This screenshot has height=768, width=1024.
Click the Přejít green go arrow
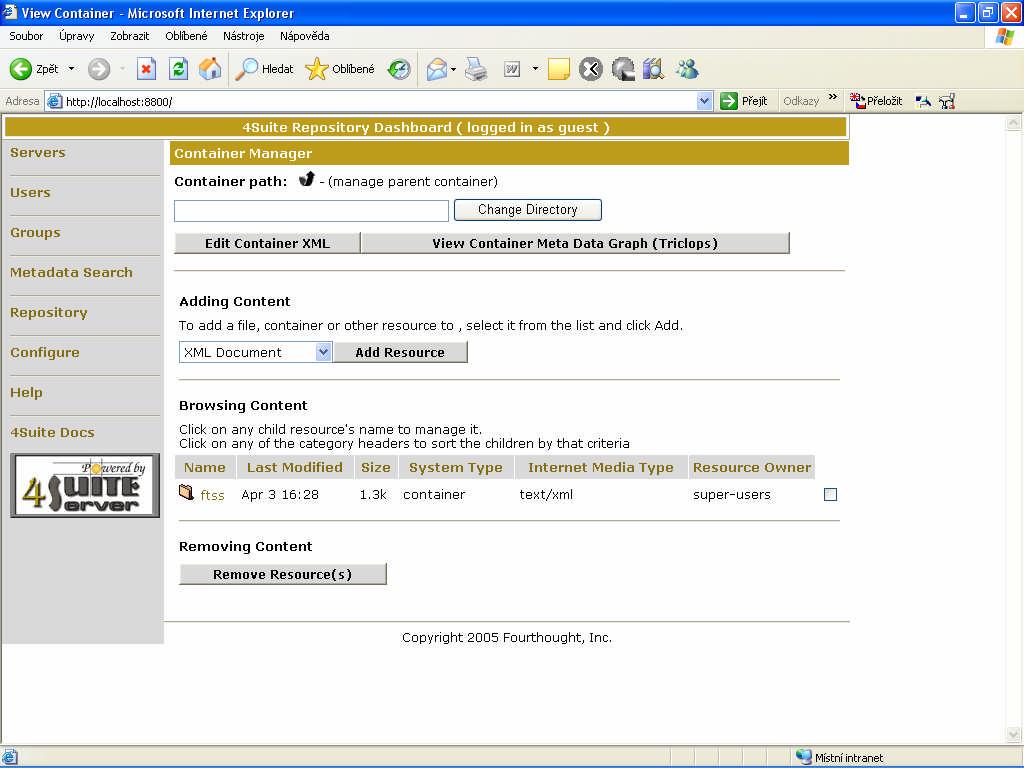pos(729,101)
